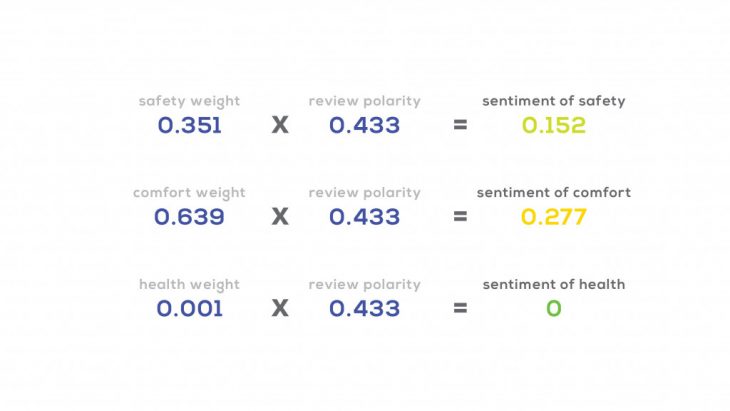
Task: Select the "comfort weight" label
Action: point(189,193)
